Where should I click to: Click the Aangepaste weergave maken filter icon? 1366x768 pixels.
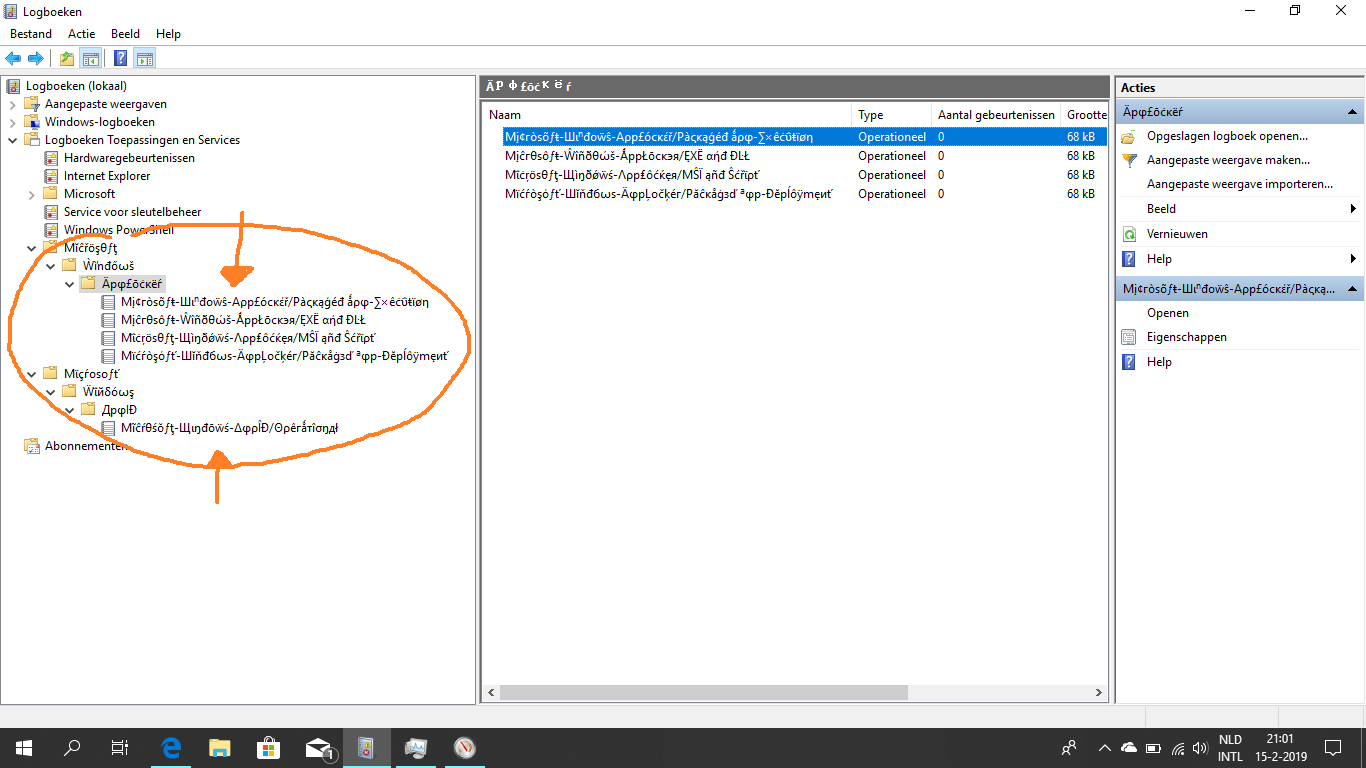(1131, 159)
